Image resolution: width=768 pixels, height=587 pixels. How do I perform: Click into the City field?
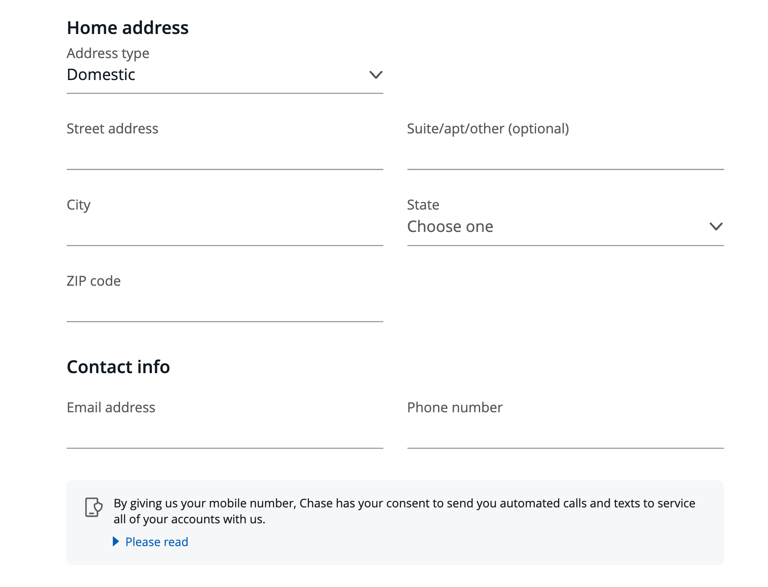(x=224, y=228)
